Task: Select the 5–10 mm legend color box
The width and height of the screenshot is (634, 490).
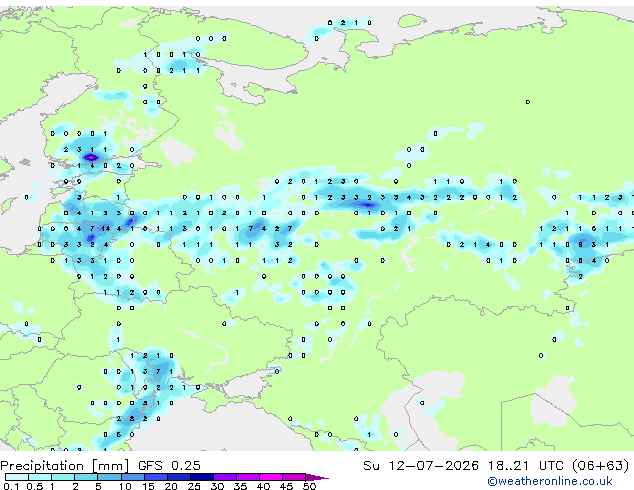Action: 109,477
